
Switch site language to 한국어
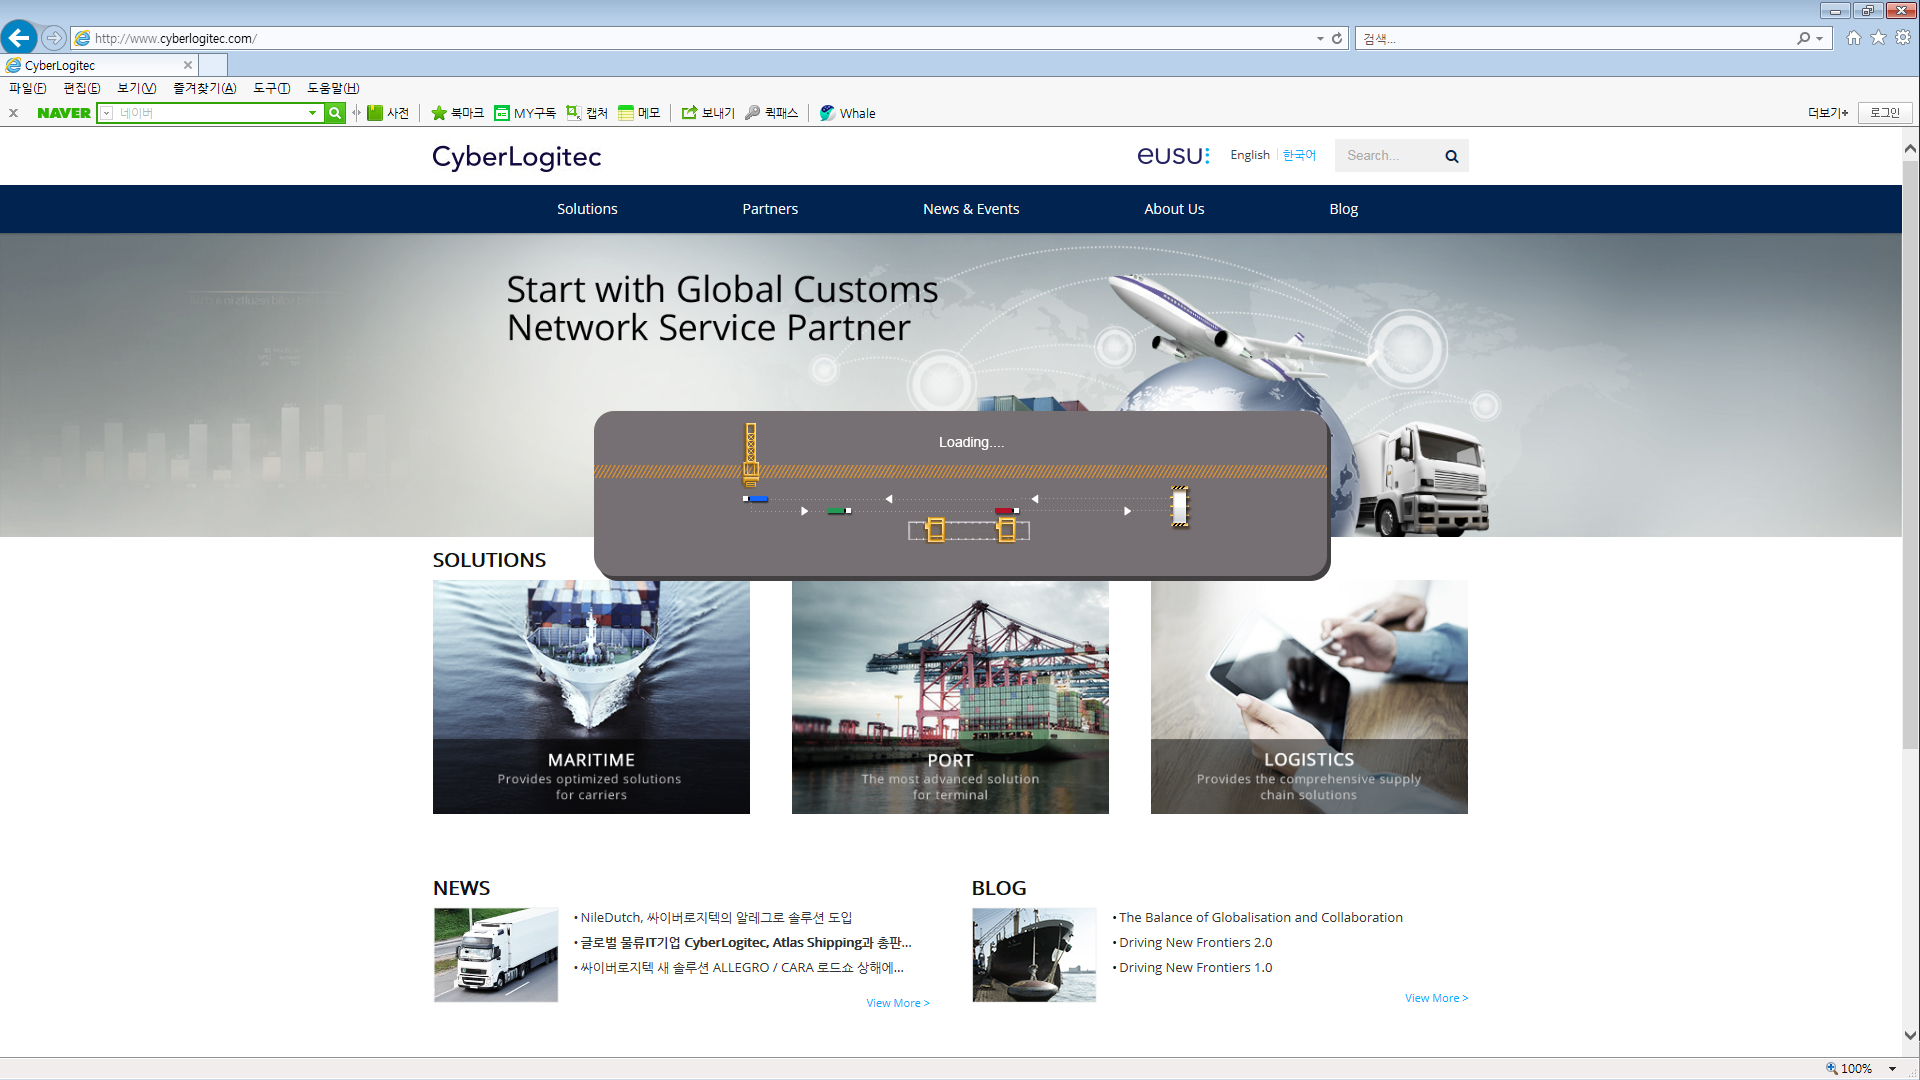[1299, 155]
